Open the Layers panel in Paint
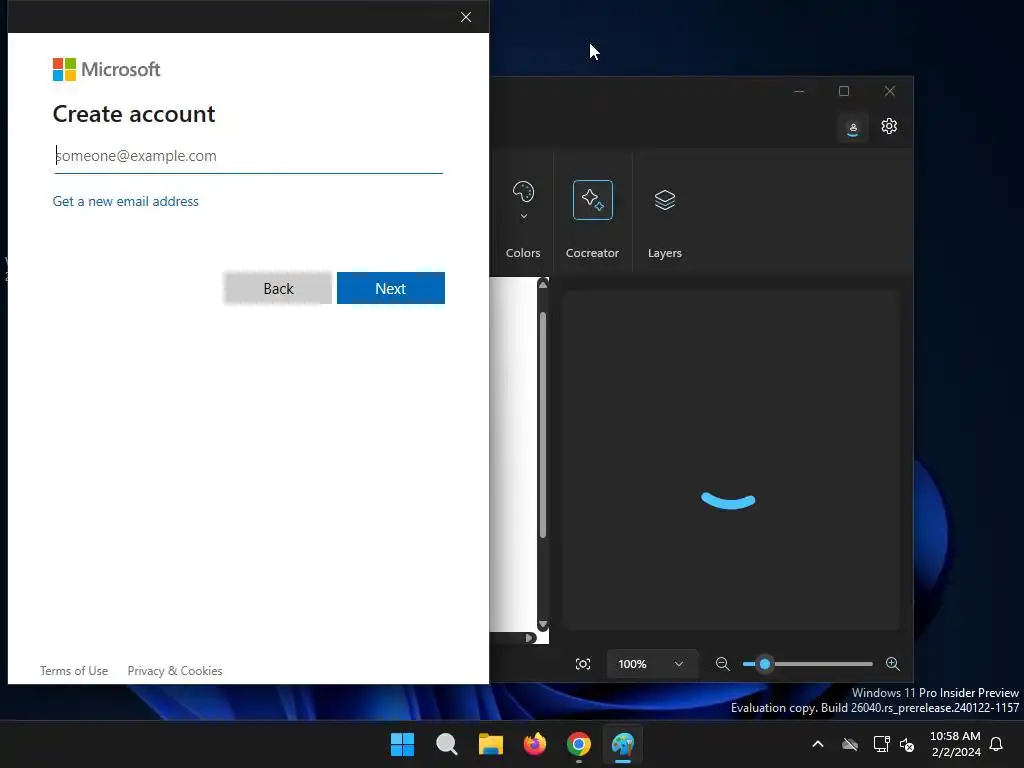The image size is (1024, 768). pyautogui.click(x=665, y=200)
